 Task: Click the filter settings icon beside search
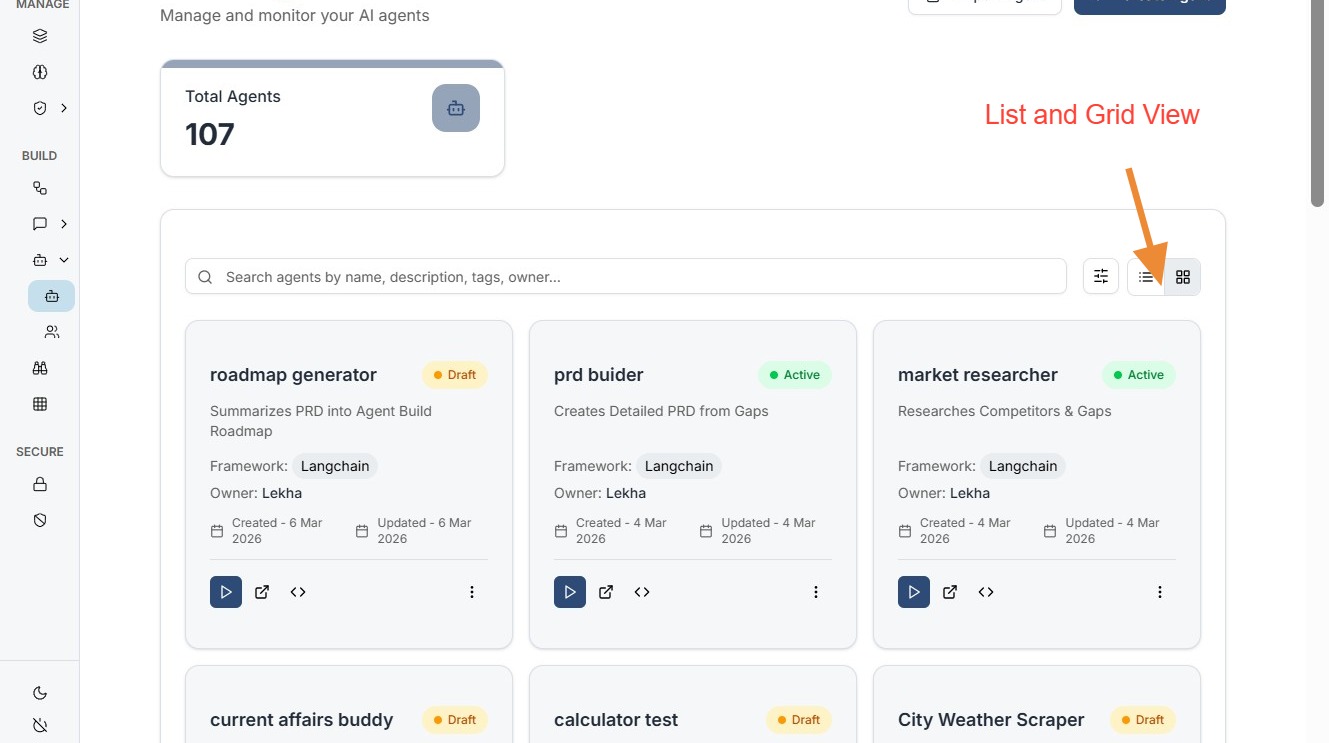coord(1101,277)
